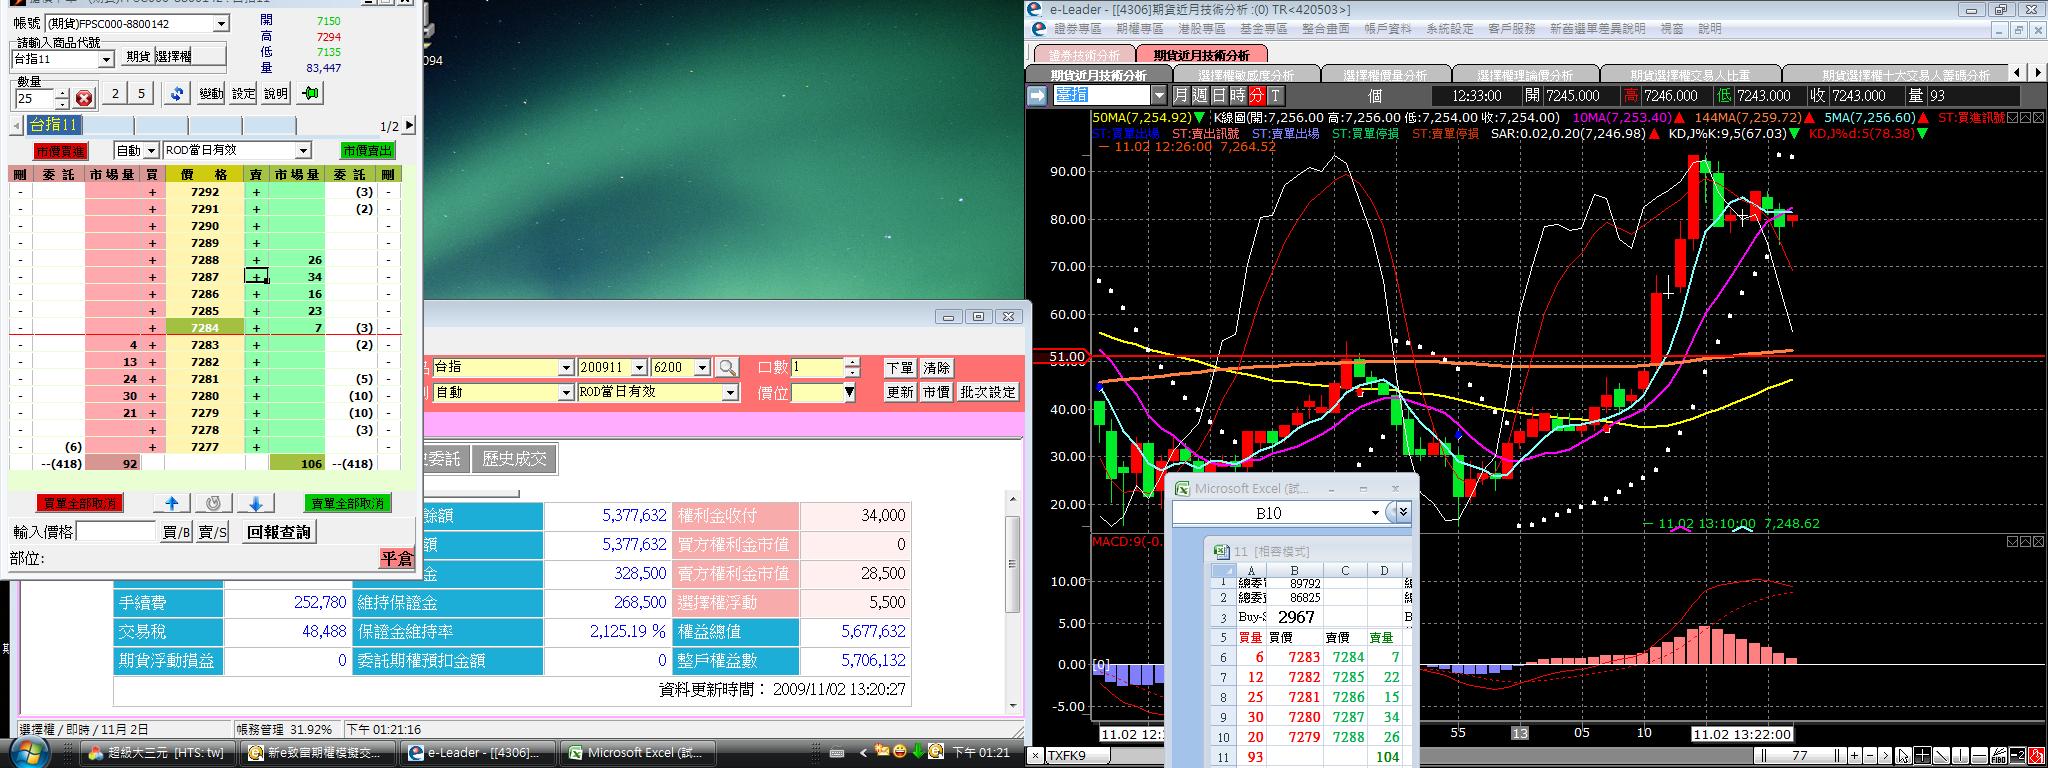Open the 證券專區 menu
Screen dimensions: 2048x768
[1077, 29]
